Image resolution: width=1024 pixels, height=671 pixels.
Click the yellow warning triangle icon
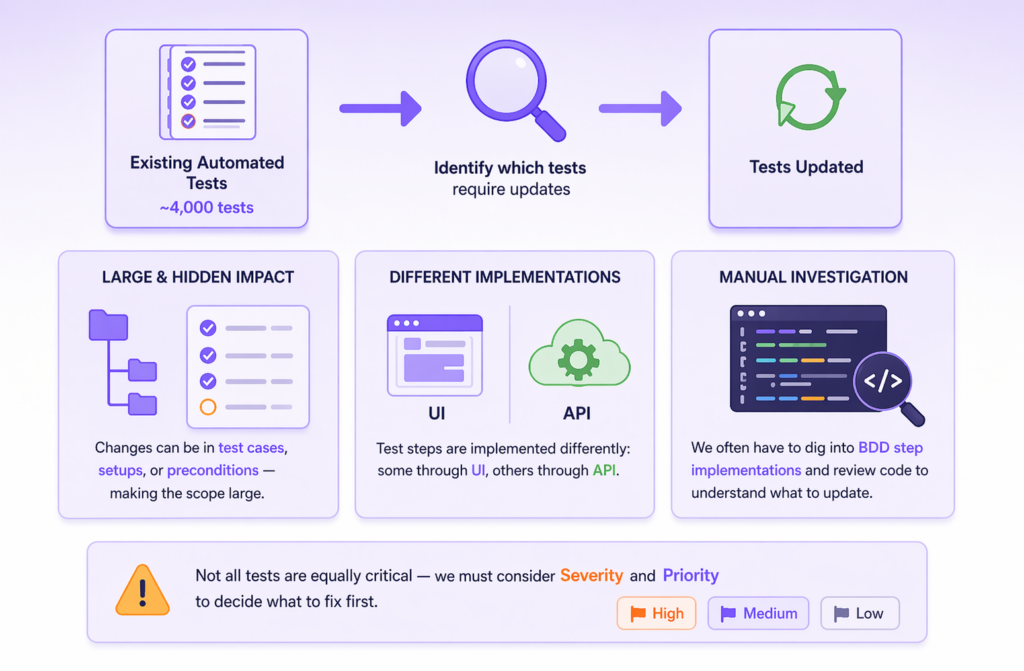tap(143, 591)
